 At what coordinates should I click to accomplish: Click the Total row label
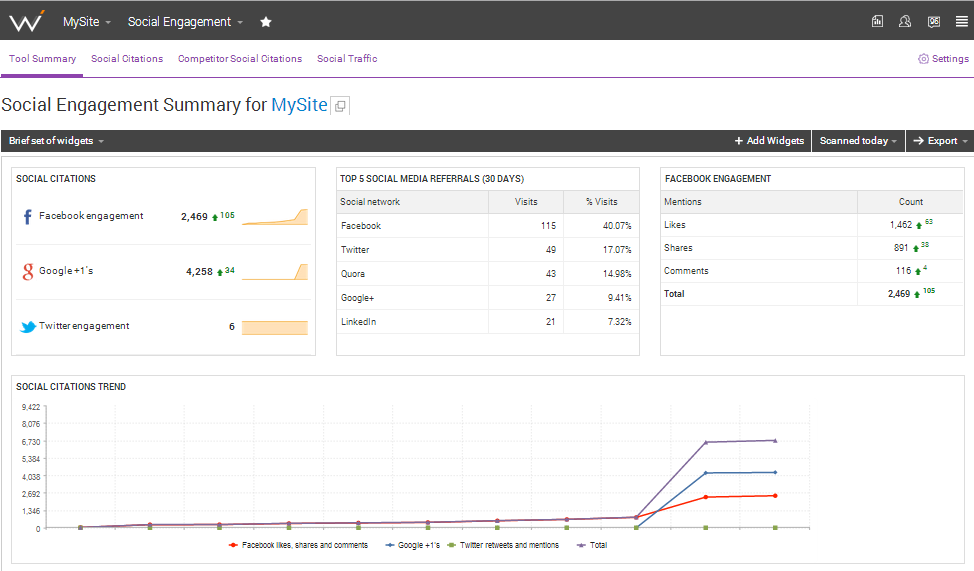[x=674, y=294]
